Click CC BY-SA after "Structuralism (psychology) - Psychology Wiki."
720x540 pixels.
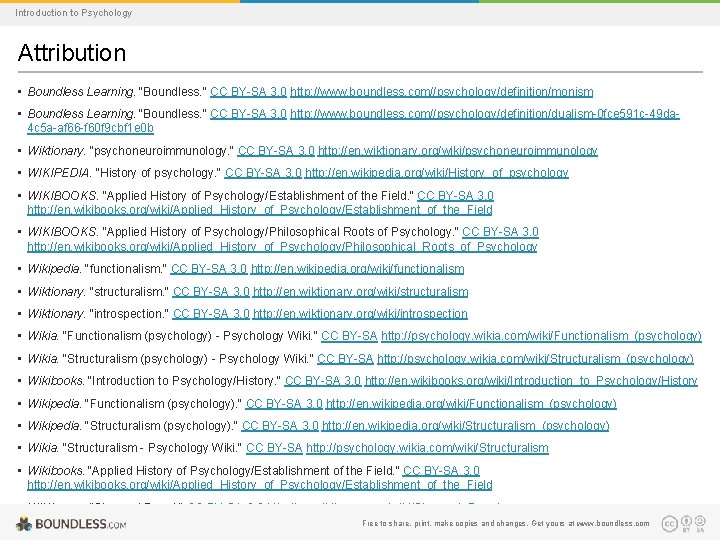(345, 359)
